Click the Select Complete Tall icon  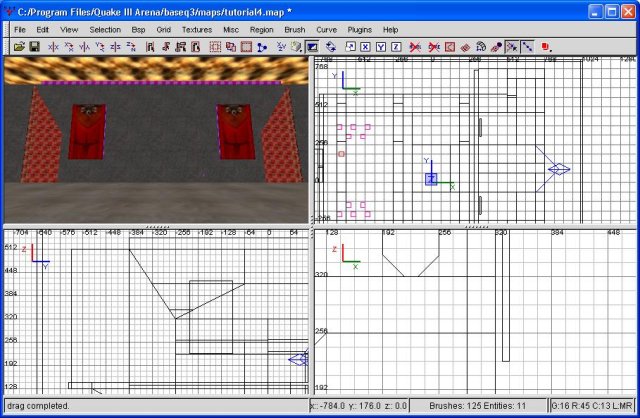(x=150, y=47)
